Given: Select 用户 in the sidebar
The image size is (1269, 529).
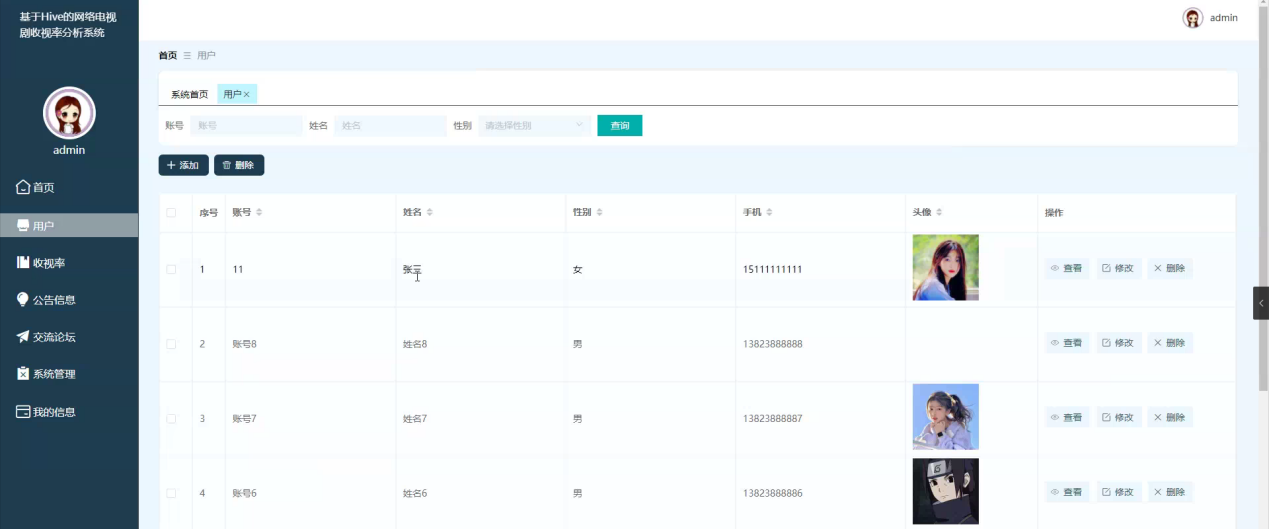Looking at the screenshot, I should pyautogui.click(x=69, y=225).
